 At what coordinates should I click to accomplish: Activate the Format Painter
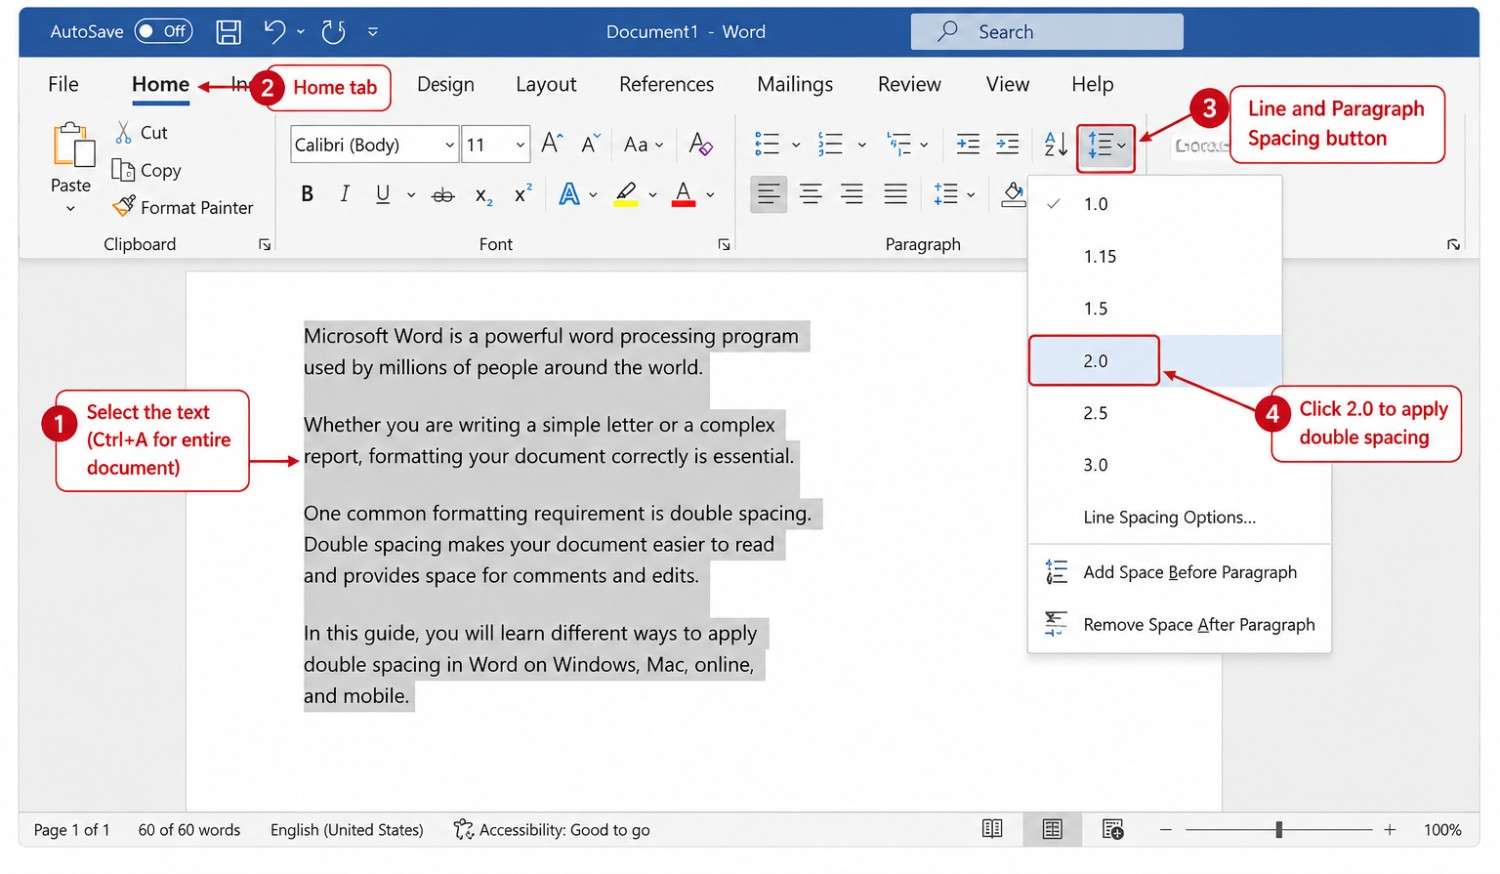[x=183, y=207]
